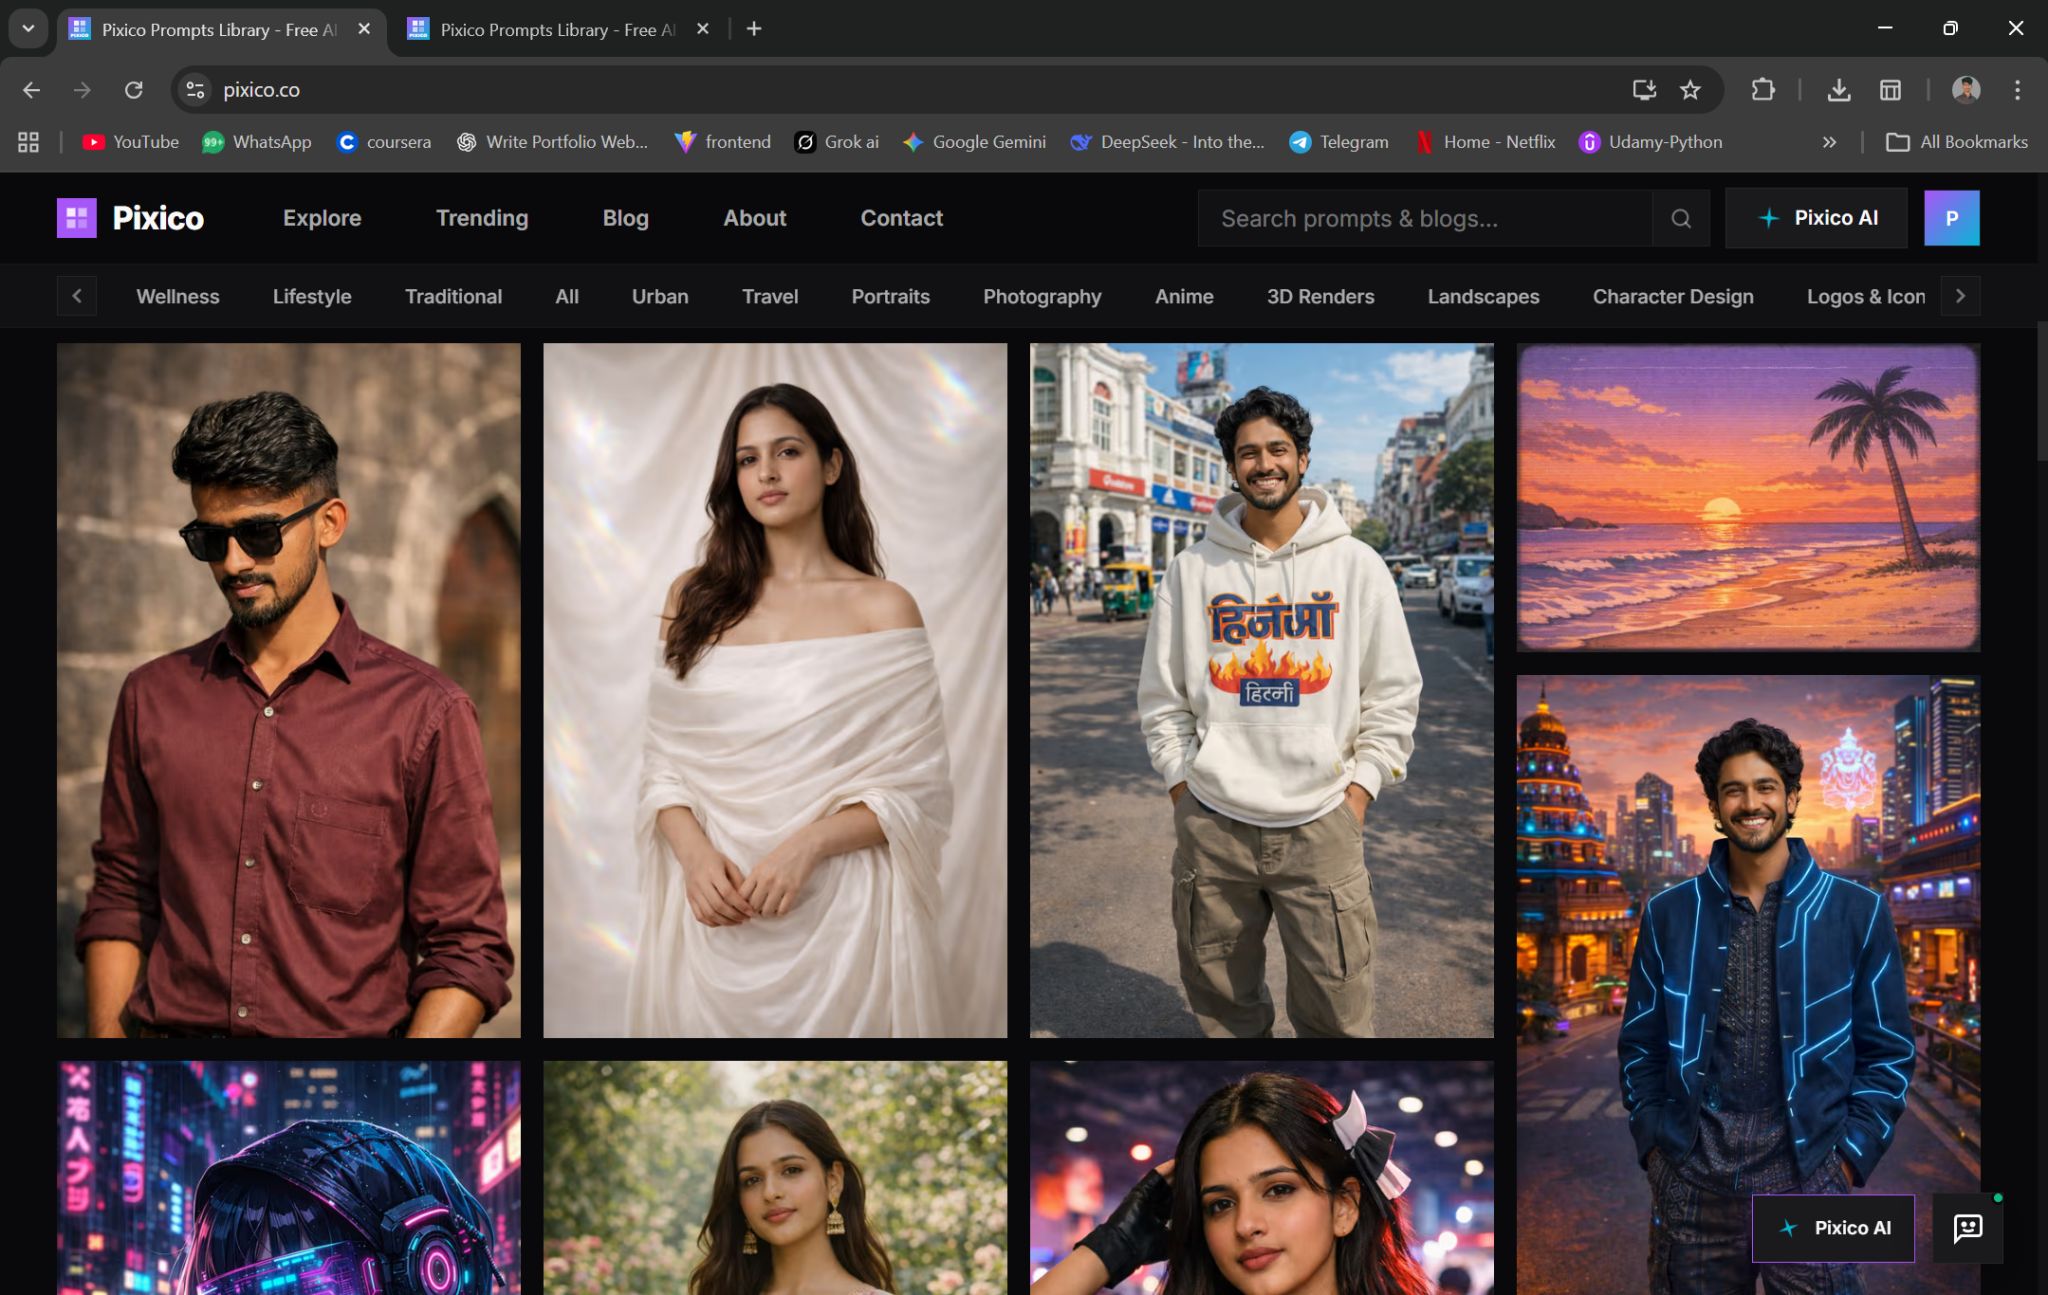
Task: Open the feedback chat icon
Action: [1967, 1228]
